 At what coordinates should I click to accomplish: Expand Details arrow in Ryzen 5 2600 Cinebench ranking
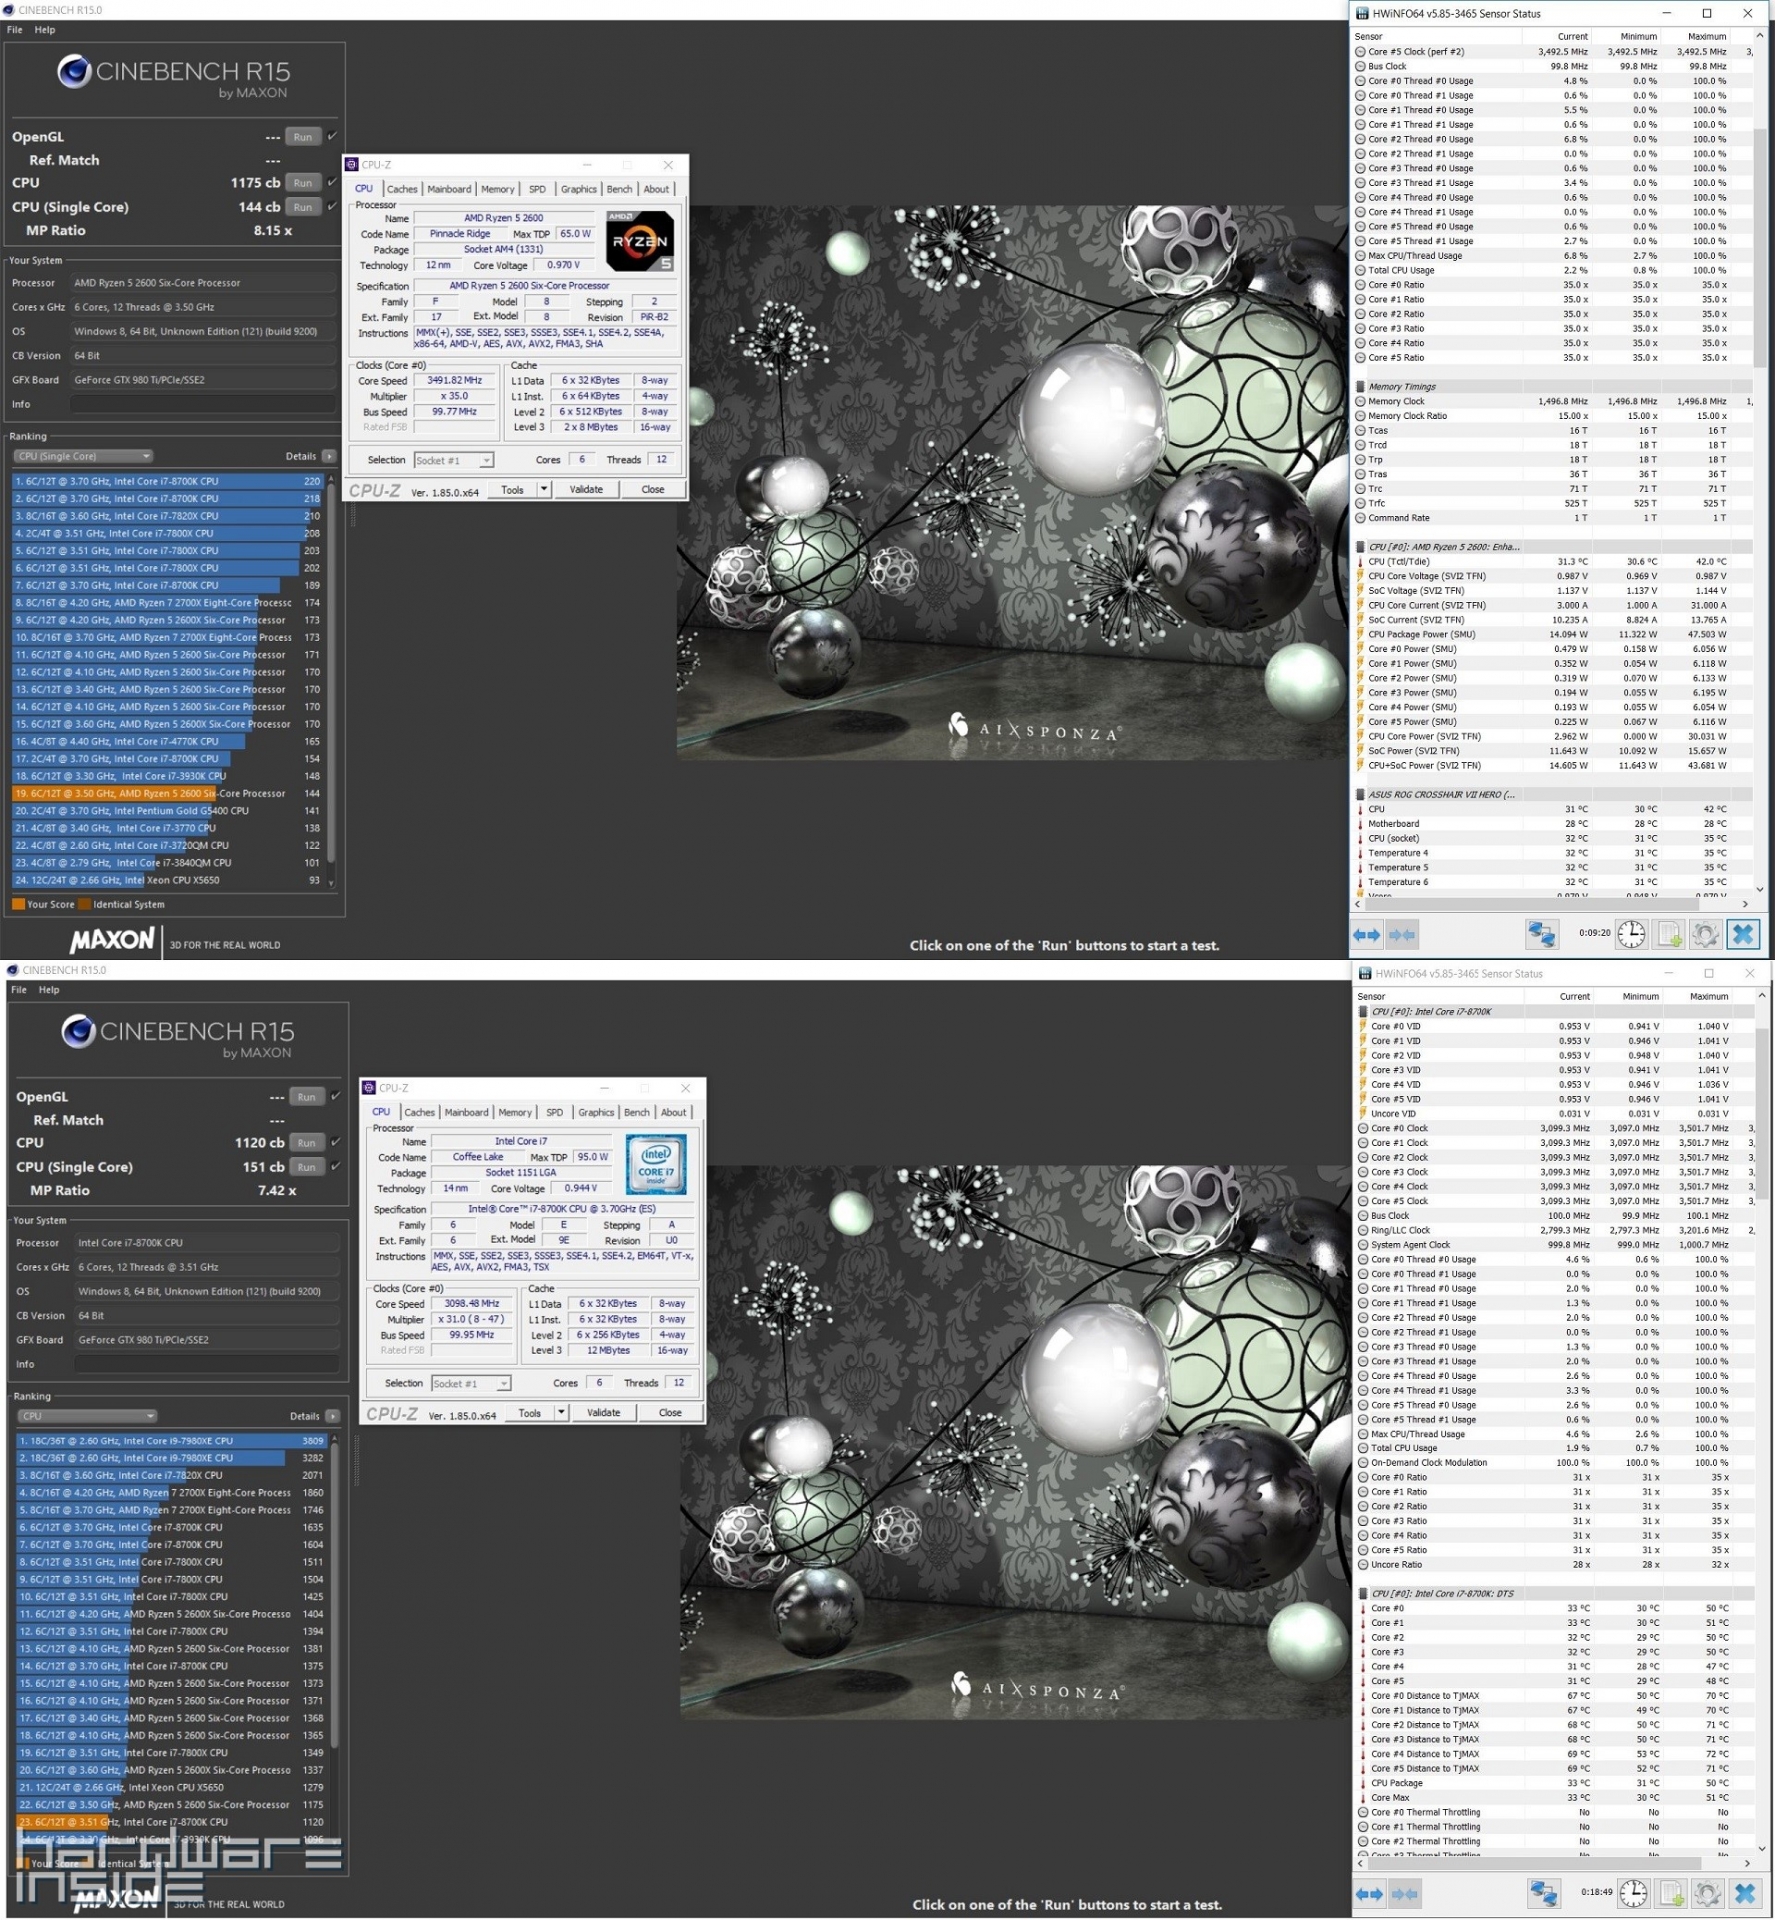point(329,456)
